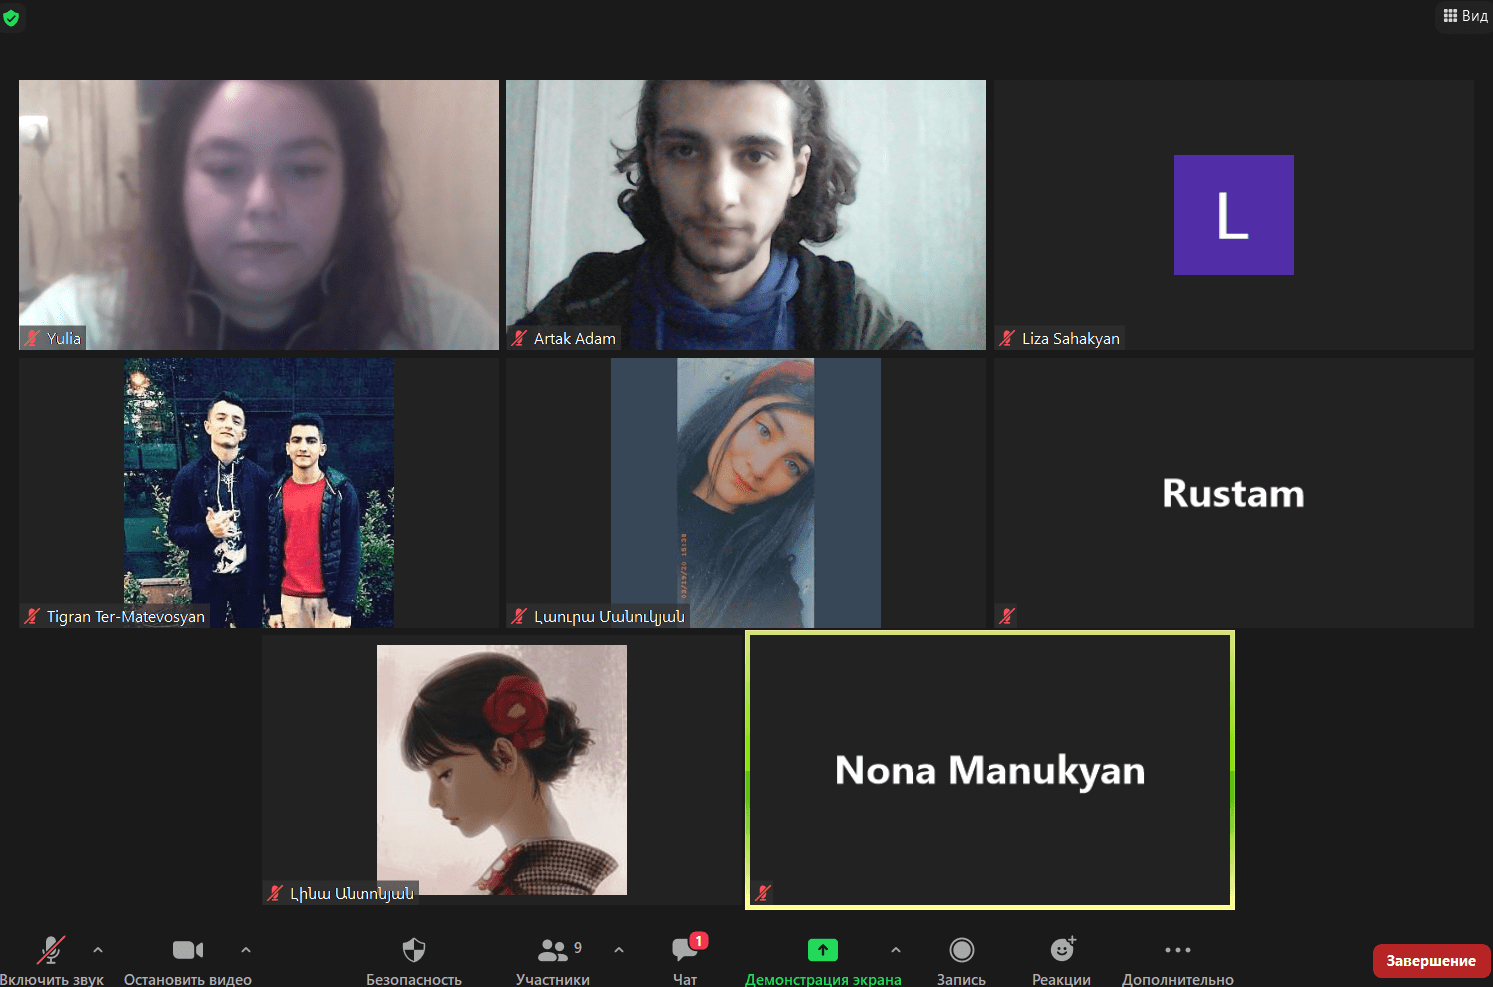Screen dimensions: 1493x987
Task: End meeting with Завершение button
Action: [1431, 961]
